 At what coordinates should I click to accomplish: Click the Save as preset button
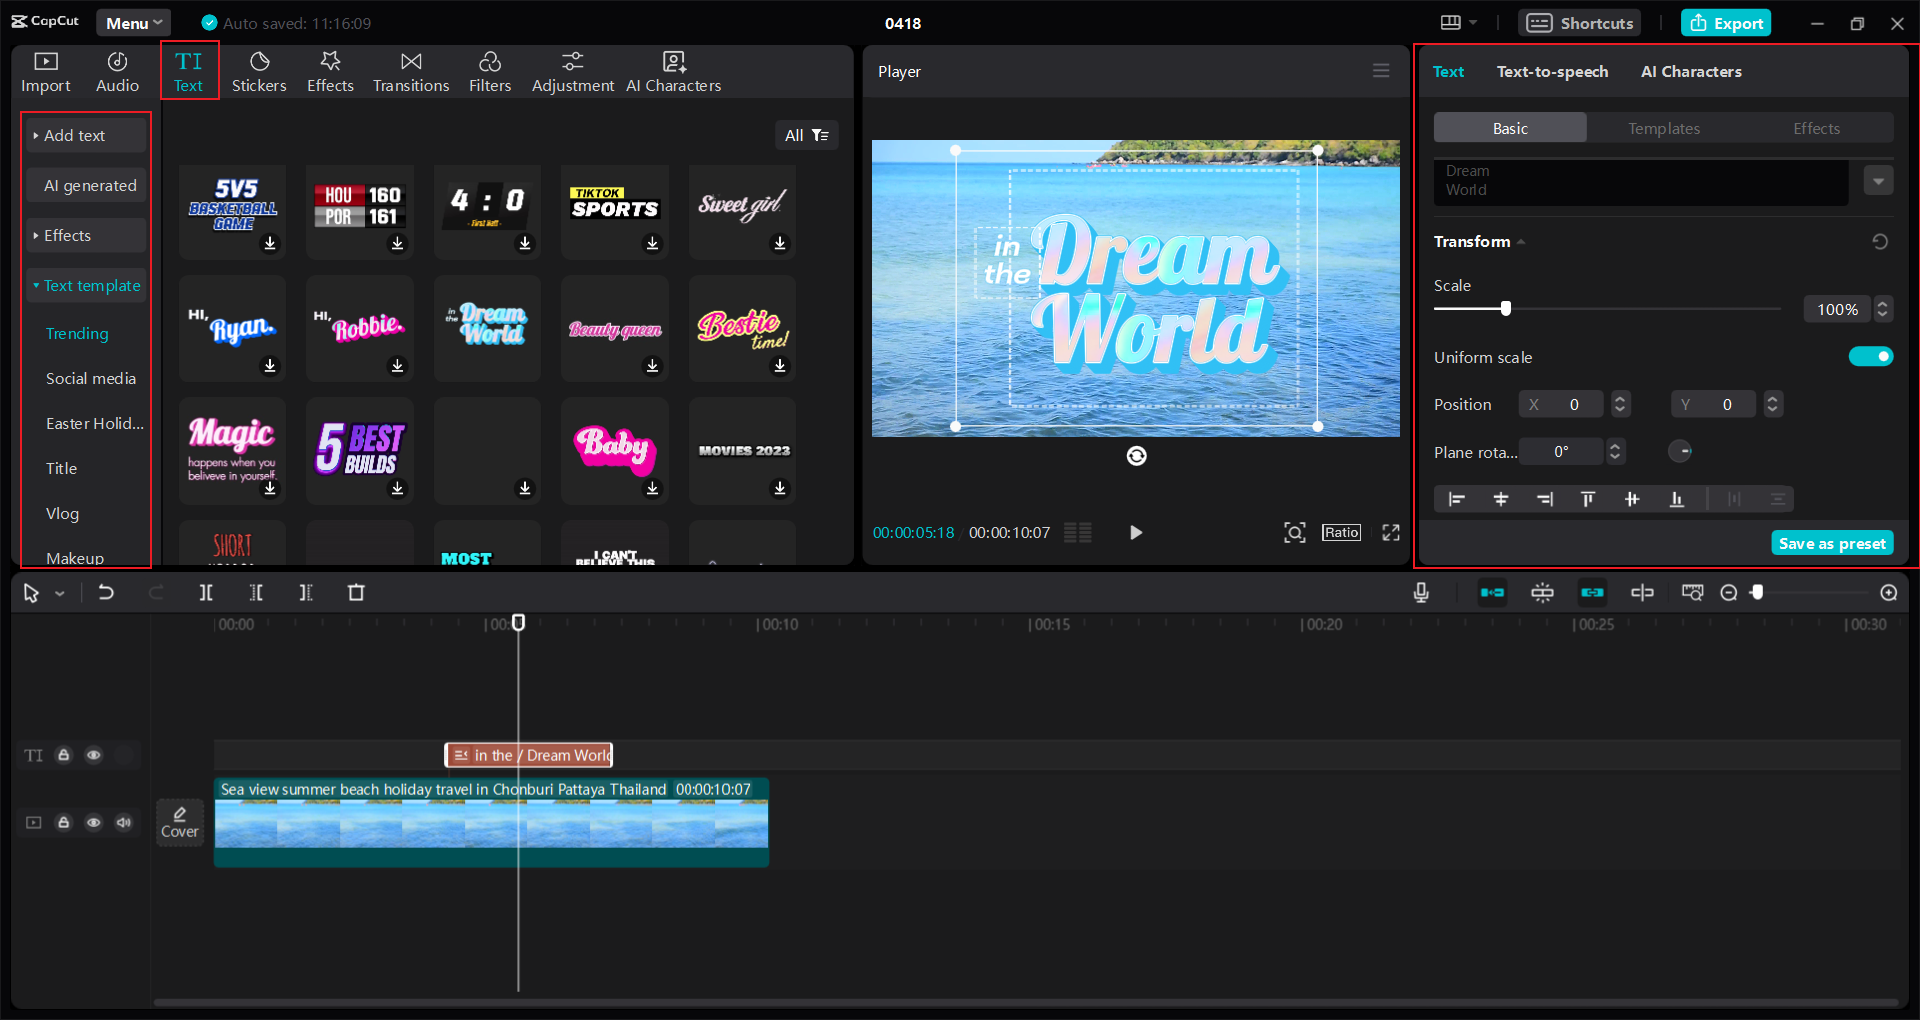(x=1831, y=543)
